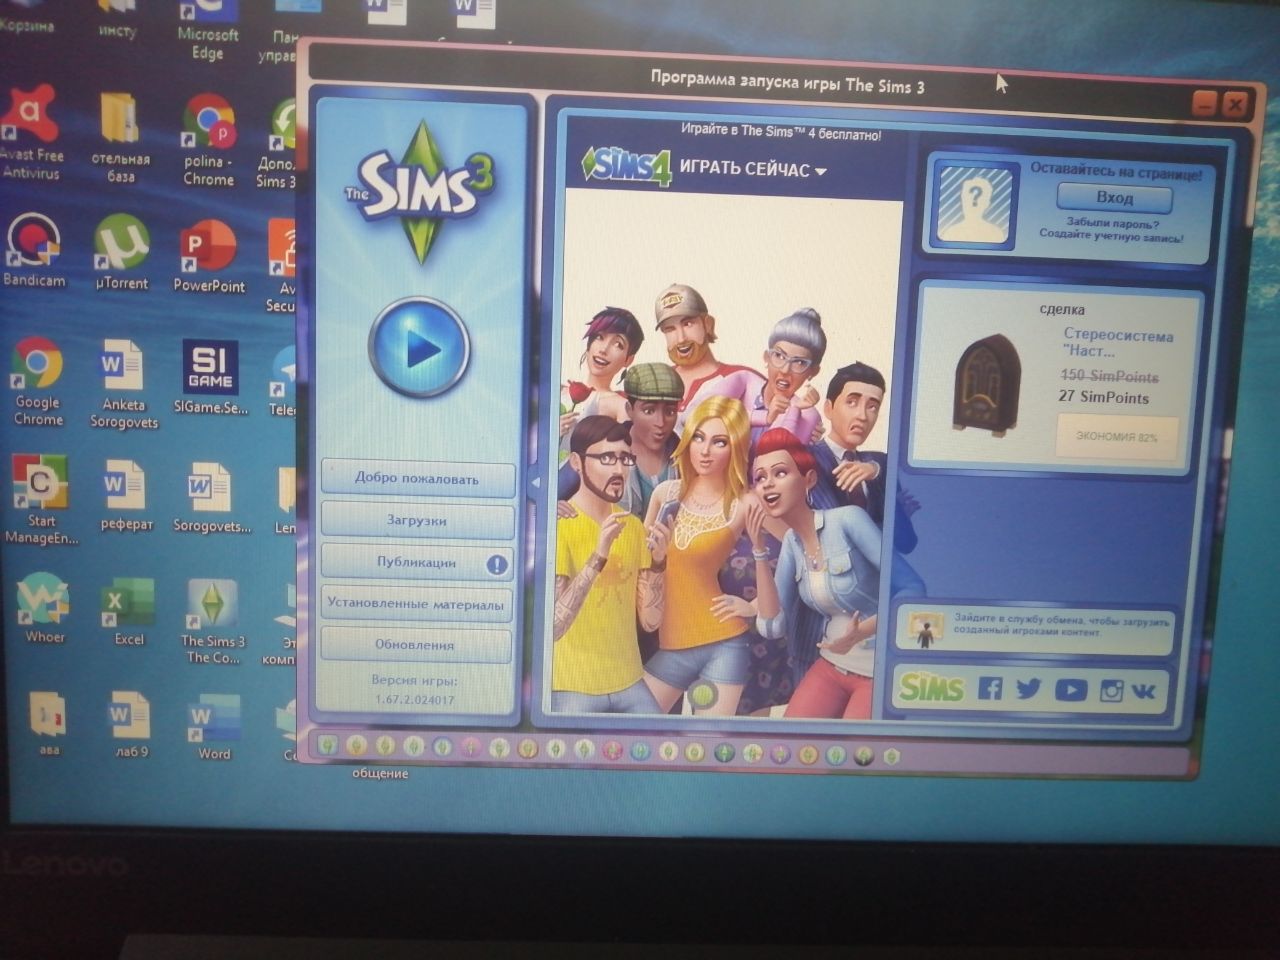This screenshot has height=960, width=1280.
Task: Open Avast Free Antivirus desktop icon
Action: click(30, 132)
